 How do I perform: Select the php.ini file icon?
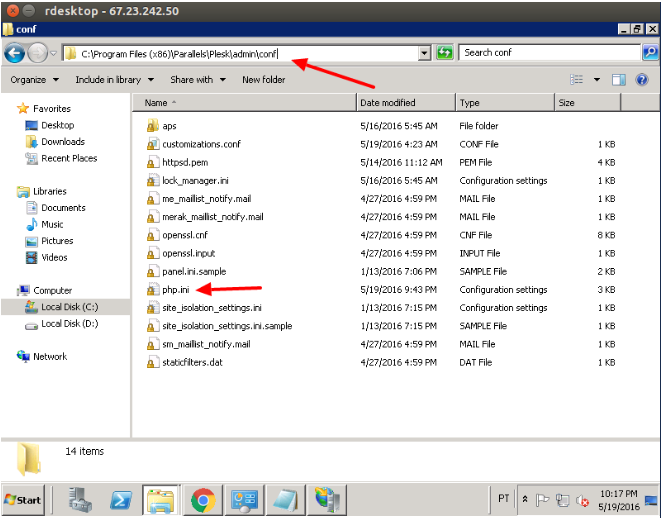[x=152, y=290]
